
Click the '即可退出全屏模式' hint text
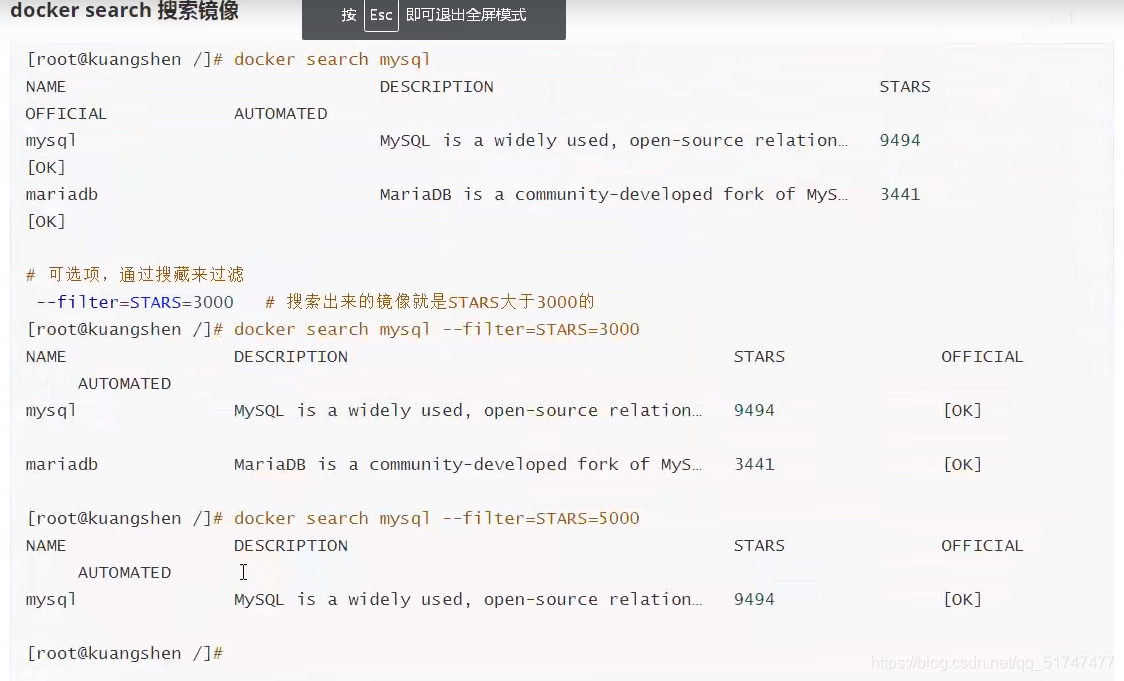(x=466, y=15)
